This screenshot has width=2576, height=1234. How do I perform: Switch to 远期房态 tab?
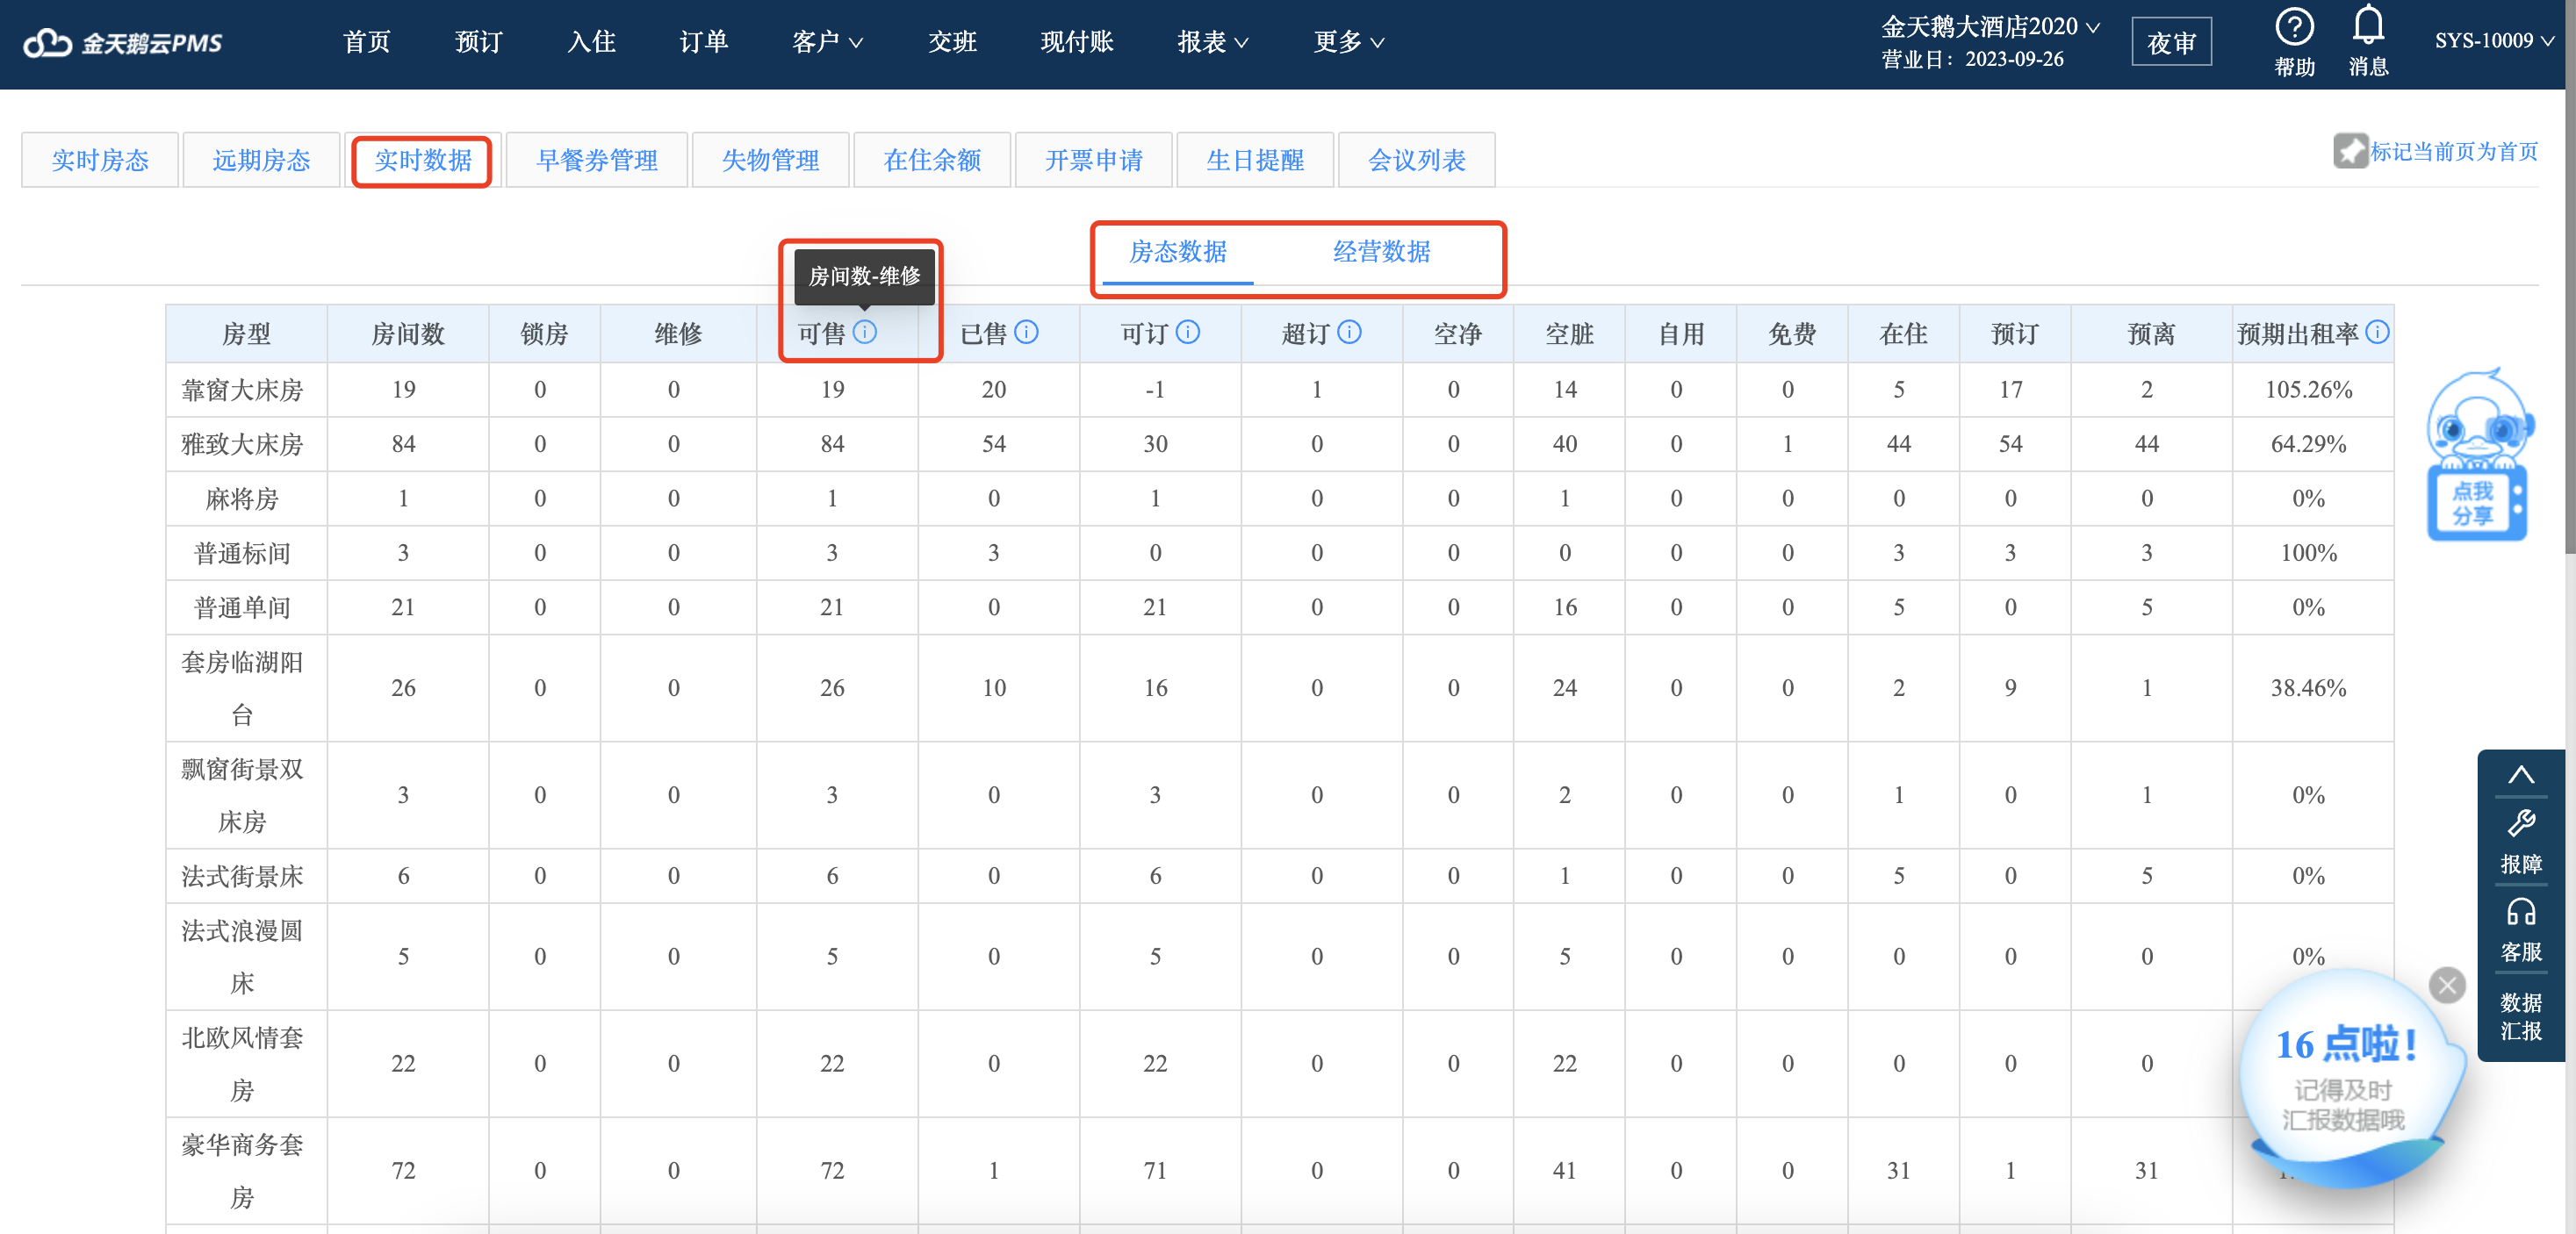tap(261, 160)
